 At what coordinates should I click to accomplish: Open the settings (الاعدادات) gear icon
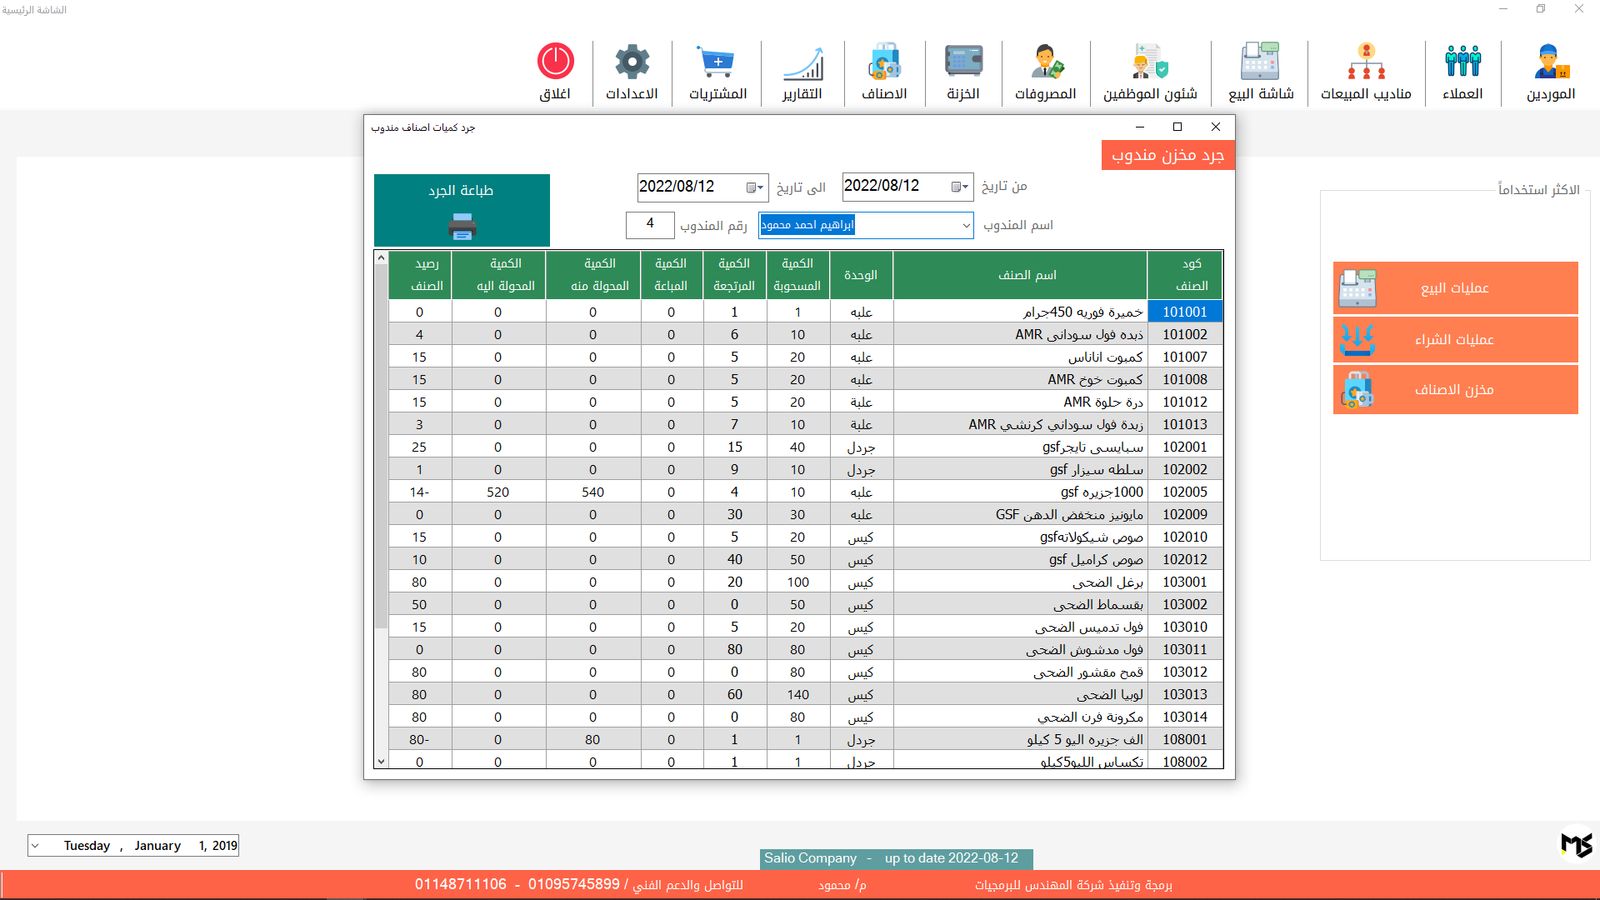[632, 63]
